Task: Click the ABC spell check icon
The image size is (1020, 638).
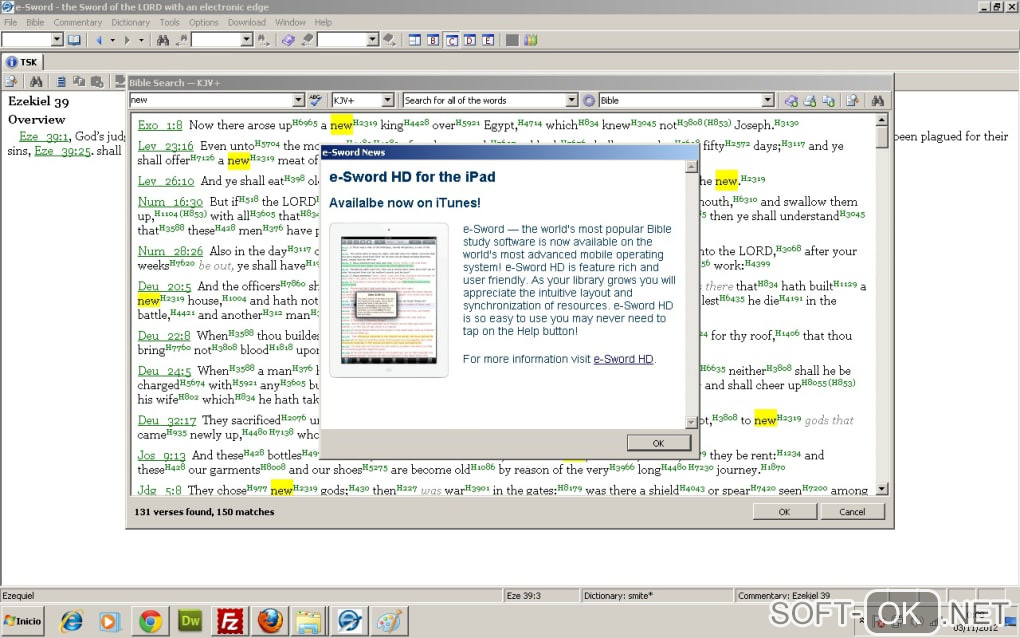Action: click(x=315, y=100)
